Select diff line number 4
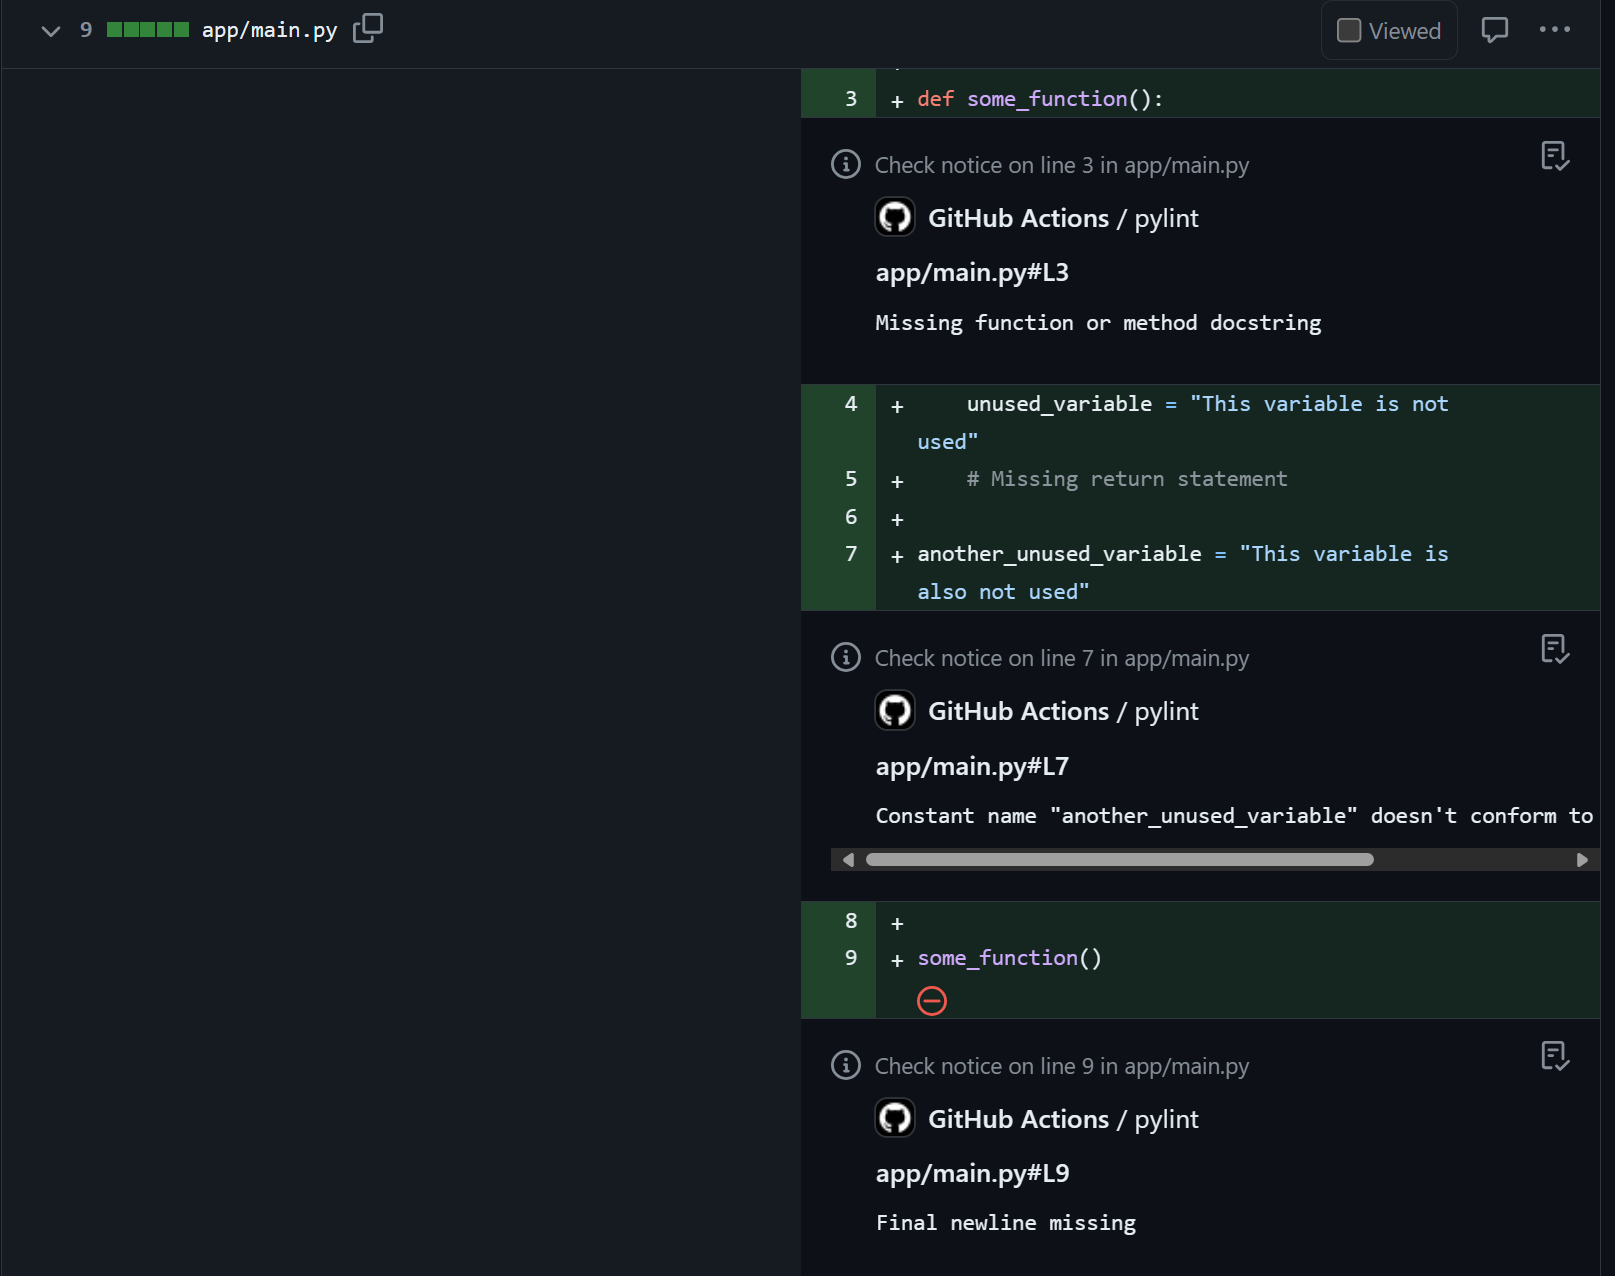Screen dimensions: 1615x1276 pyautogui.click(x=851, y=403)
